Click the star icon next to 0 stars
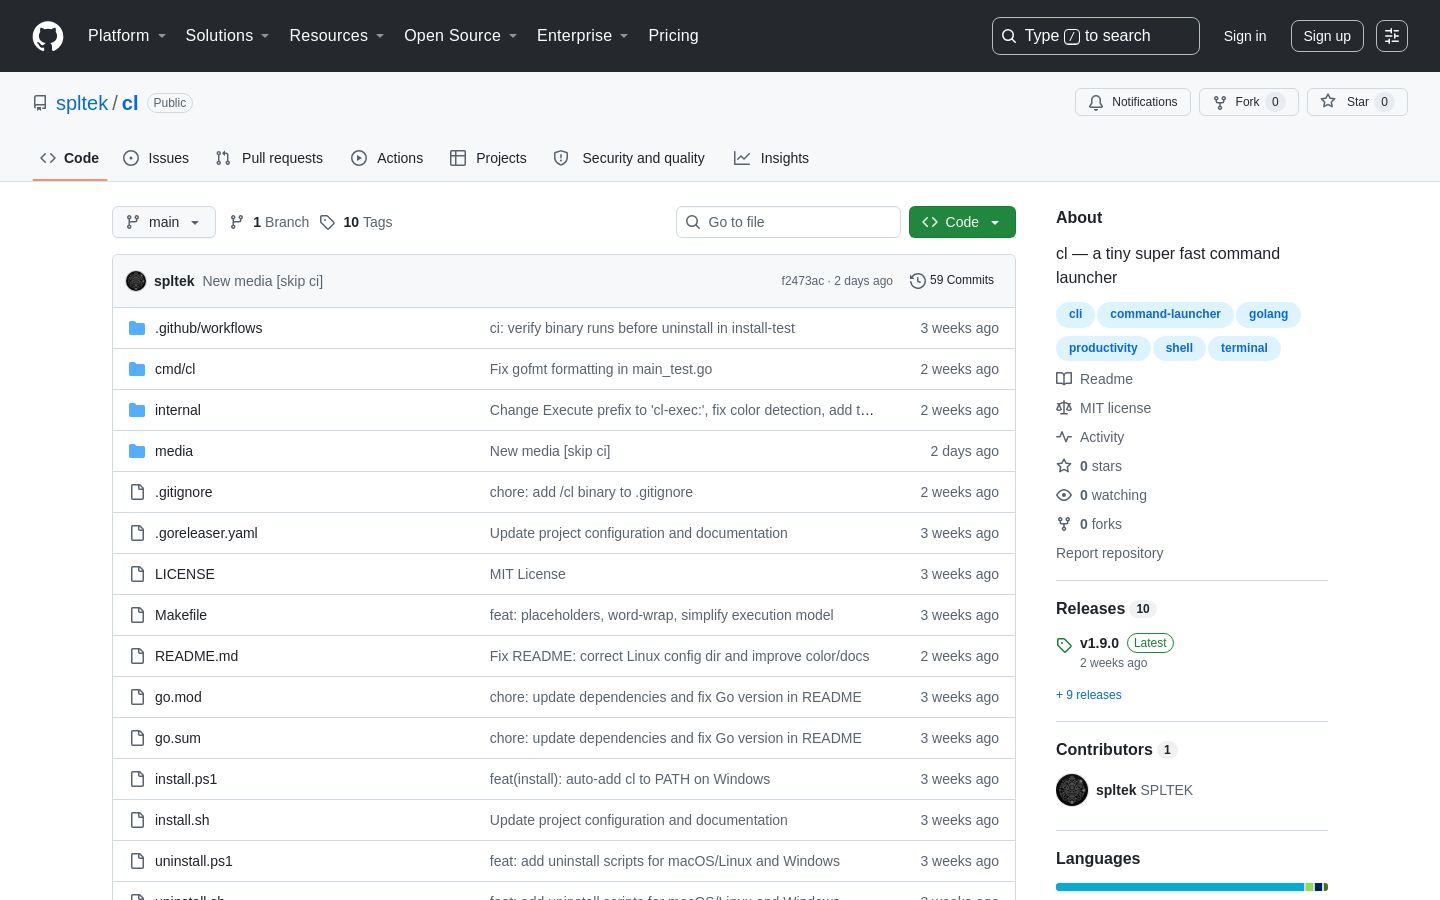The height and width of the screenshot is (900, 1440). pyautogui.click(x=1064, y=466)
